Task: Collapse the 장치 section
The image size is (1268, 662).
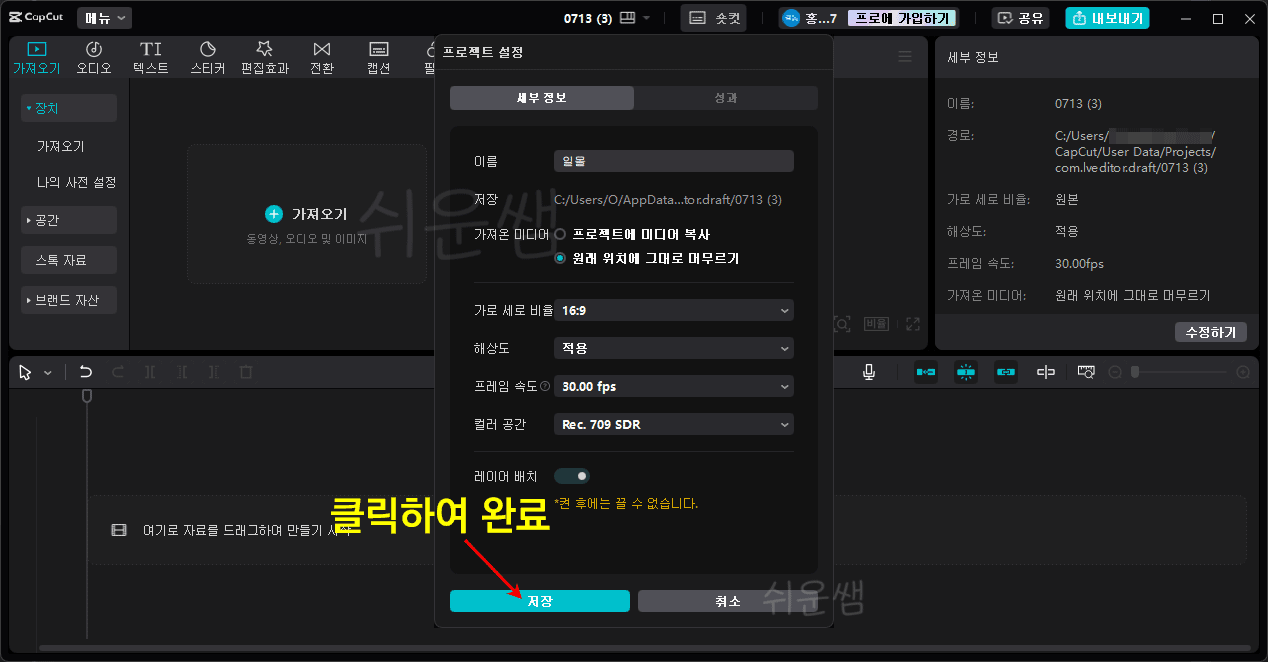Action: [69, 108]
